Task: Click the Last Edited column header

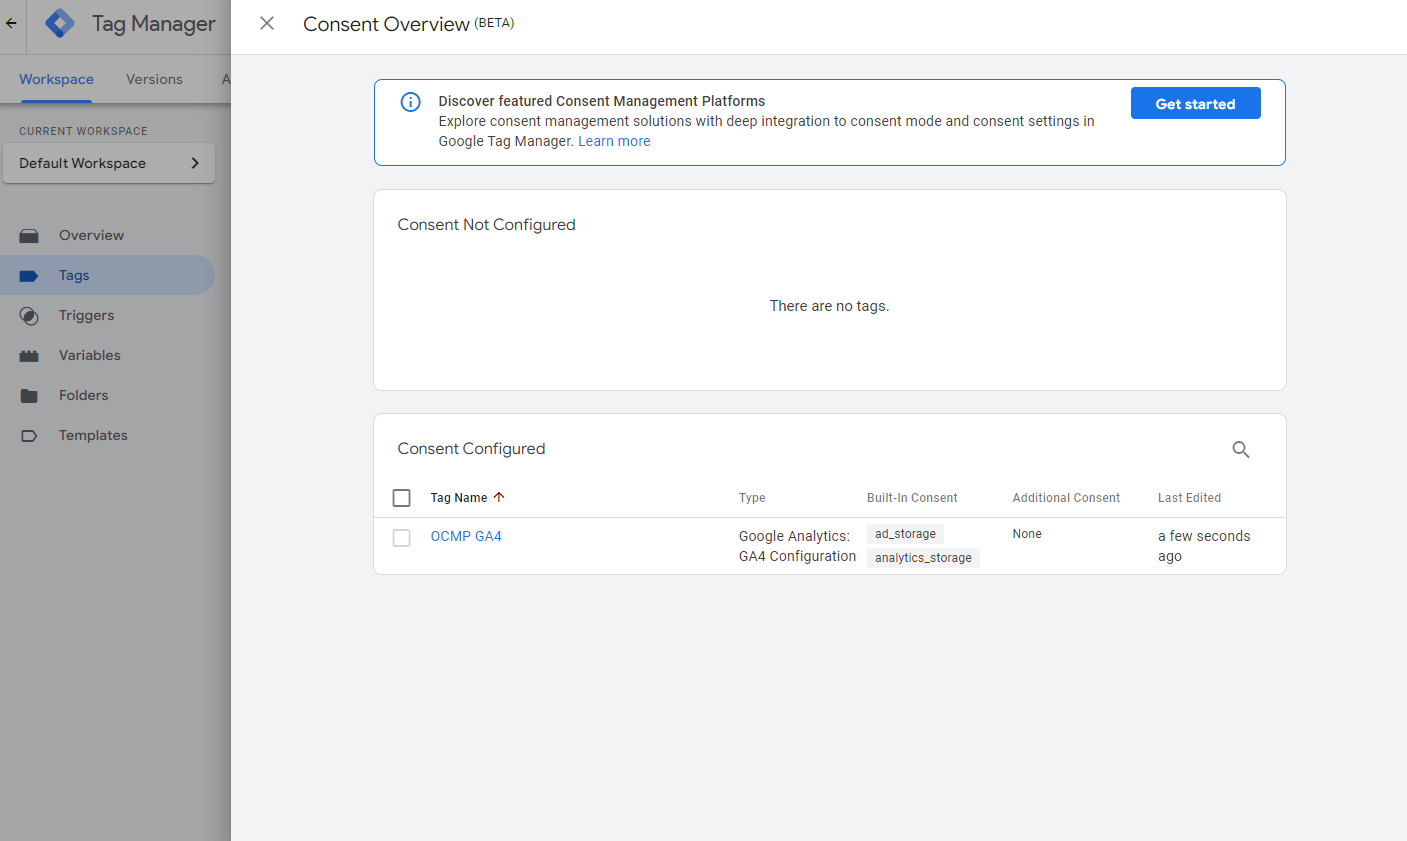Action: click(x=1189, y=497)
